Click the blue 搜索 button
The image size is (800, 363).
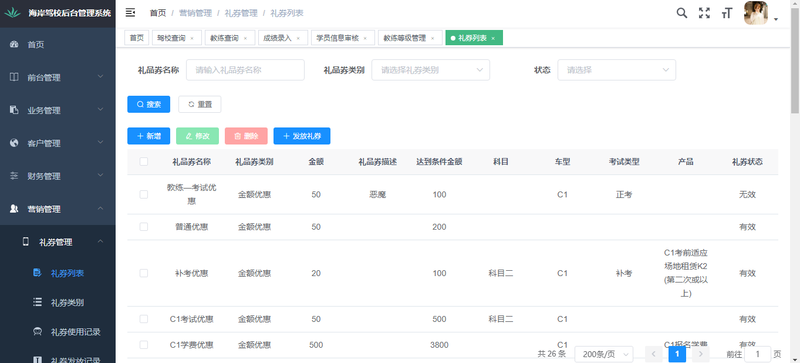click(x=148, y=104)
